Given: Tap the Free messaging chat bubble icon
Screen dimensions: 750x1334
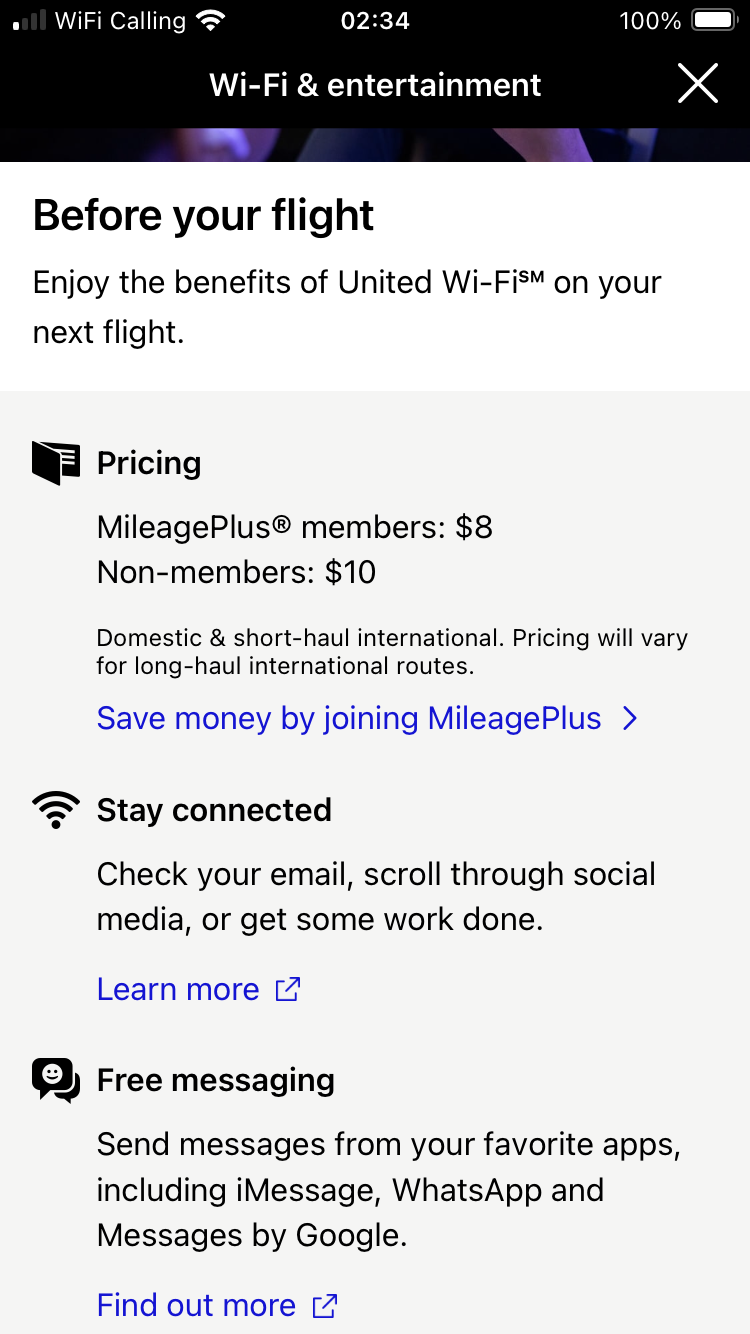Looking at the screenshot, I should [56, 1081].
